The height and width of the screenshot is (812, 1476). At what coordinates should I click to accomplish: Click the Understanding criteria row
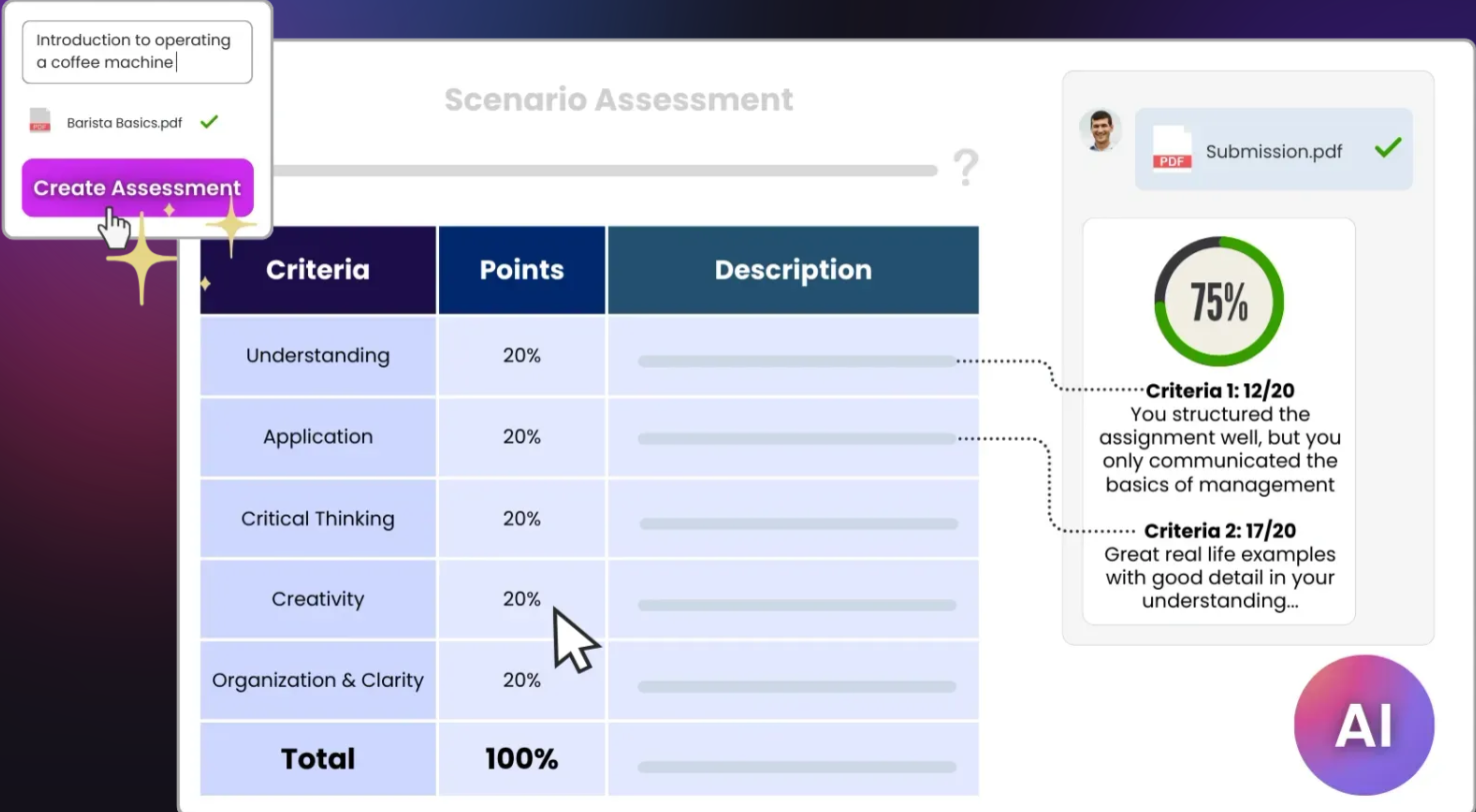pyautogui.click(x=589, y=356)
